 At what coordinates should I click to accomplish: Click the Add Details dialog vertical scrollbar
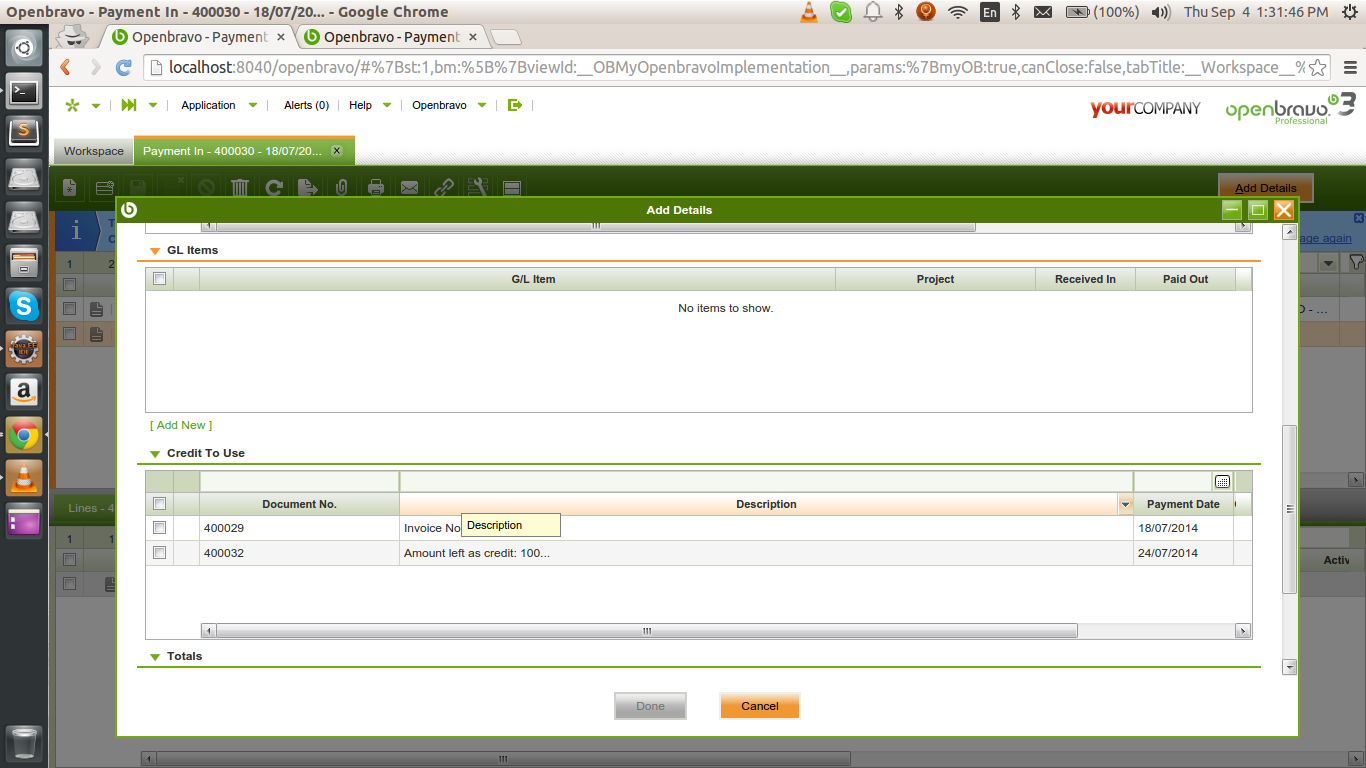(x=1290, y=509)
